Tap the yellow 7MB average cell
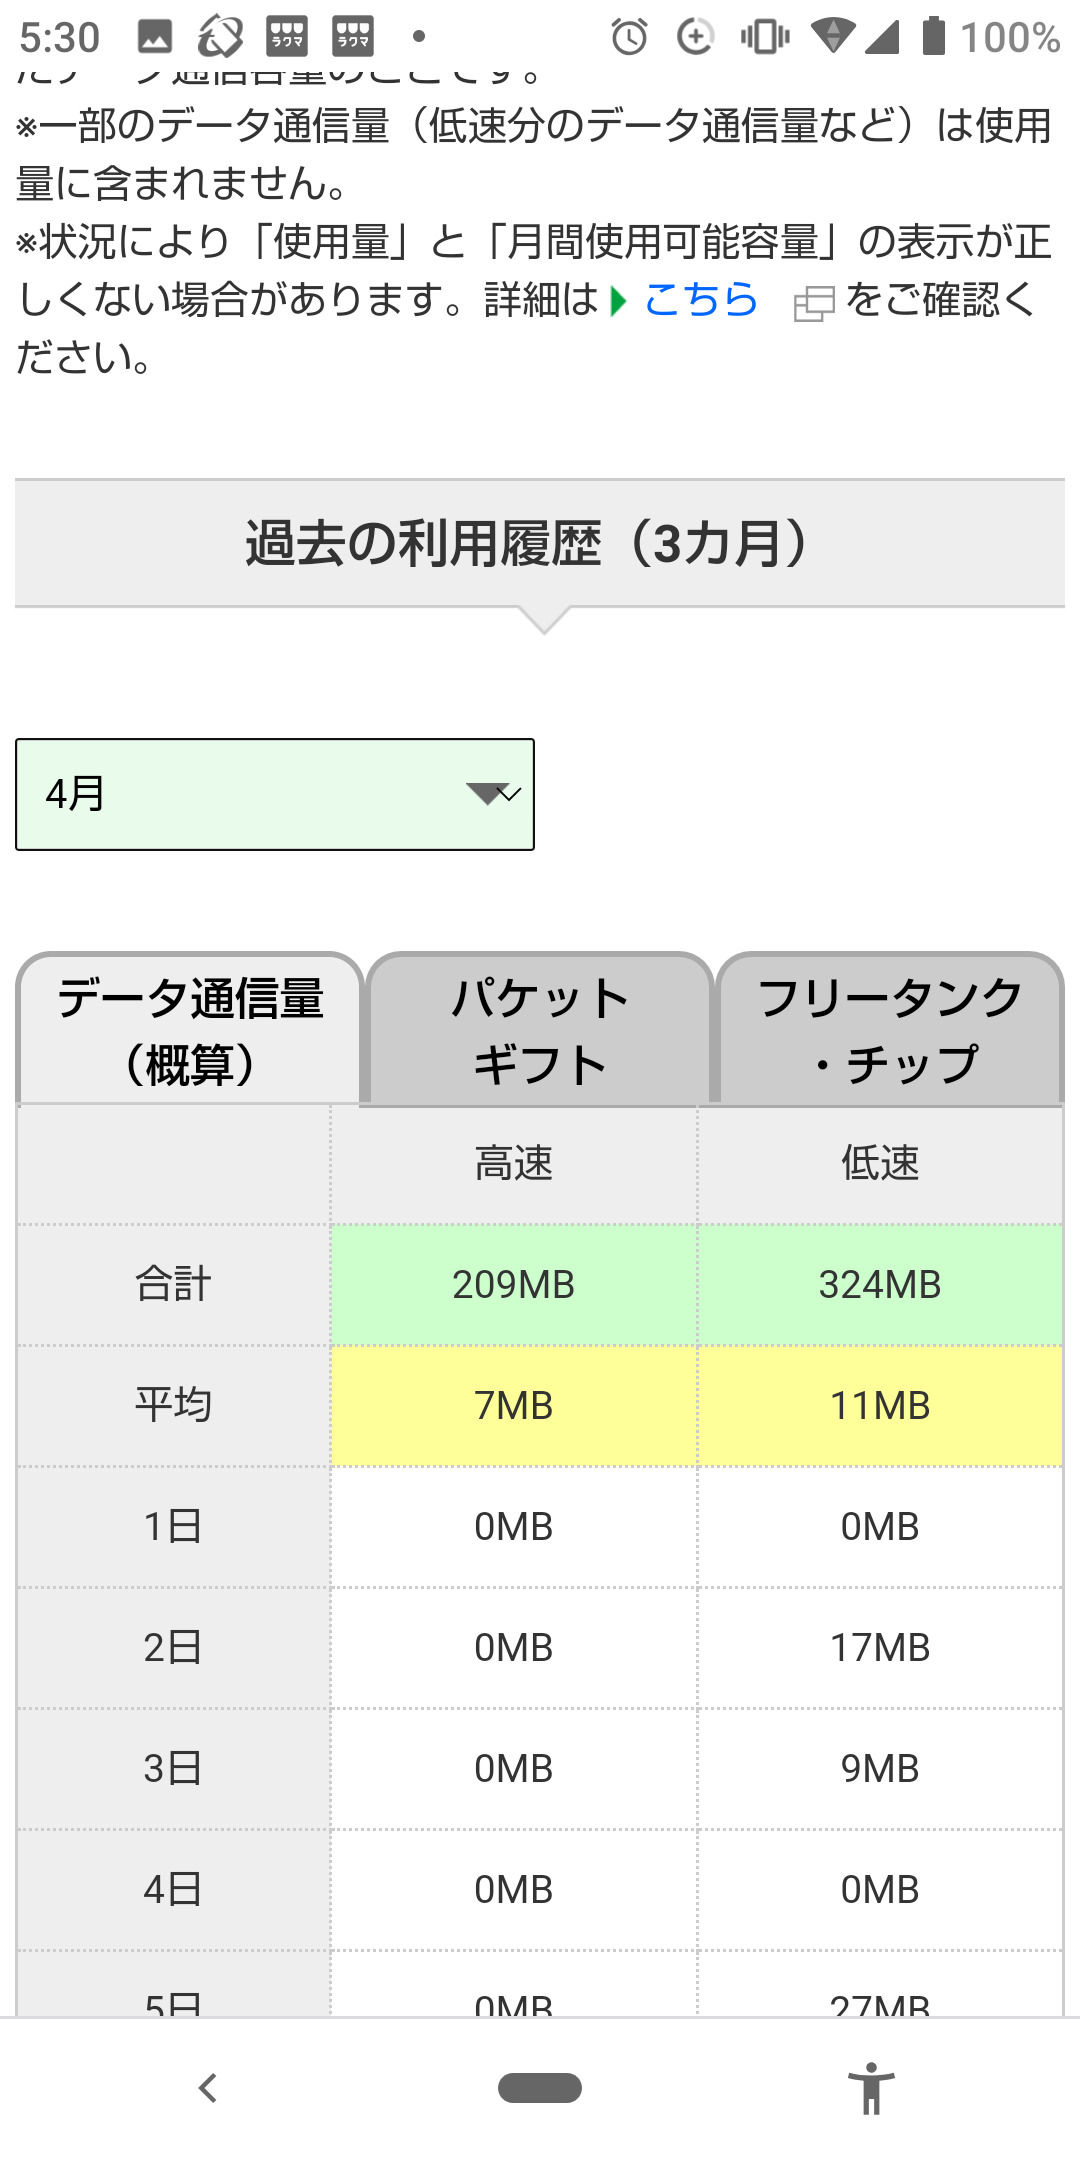This screenshot has height=2160, width=1080. [514, 1406]
